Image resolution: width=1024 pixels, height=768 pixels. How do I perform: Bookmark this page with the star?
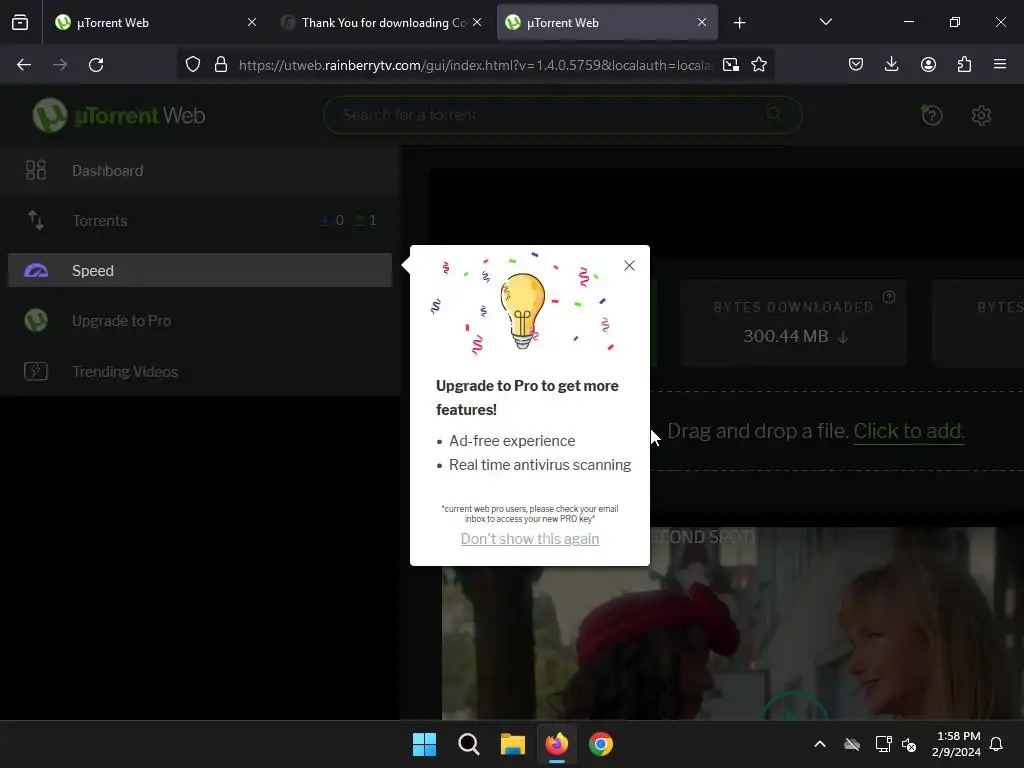click(759, 65)
